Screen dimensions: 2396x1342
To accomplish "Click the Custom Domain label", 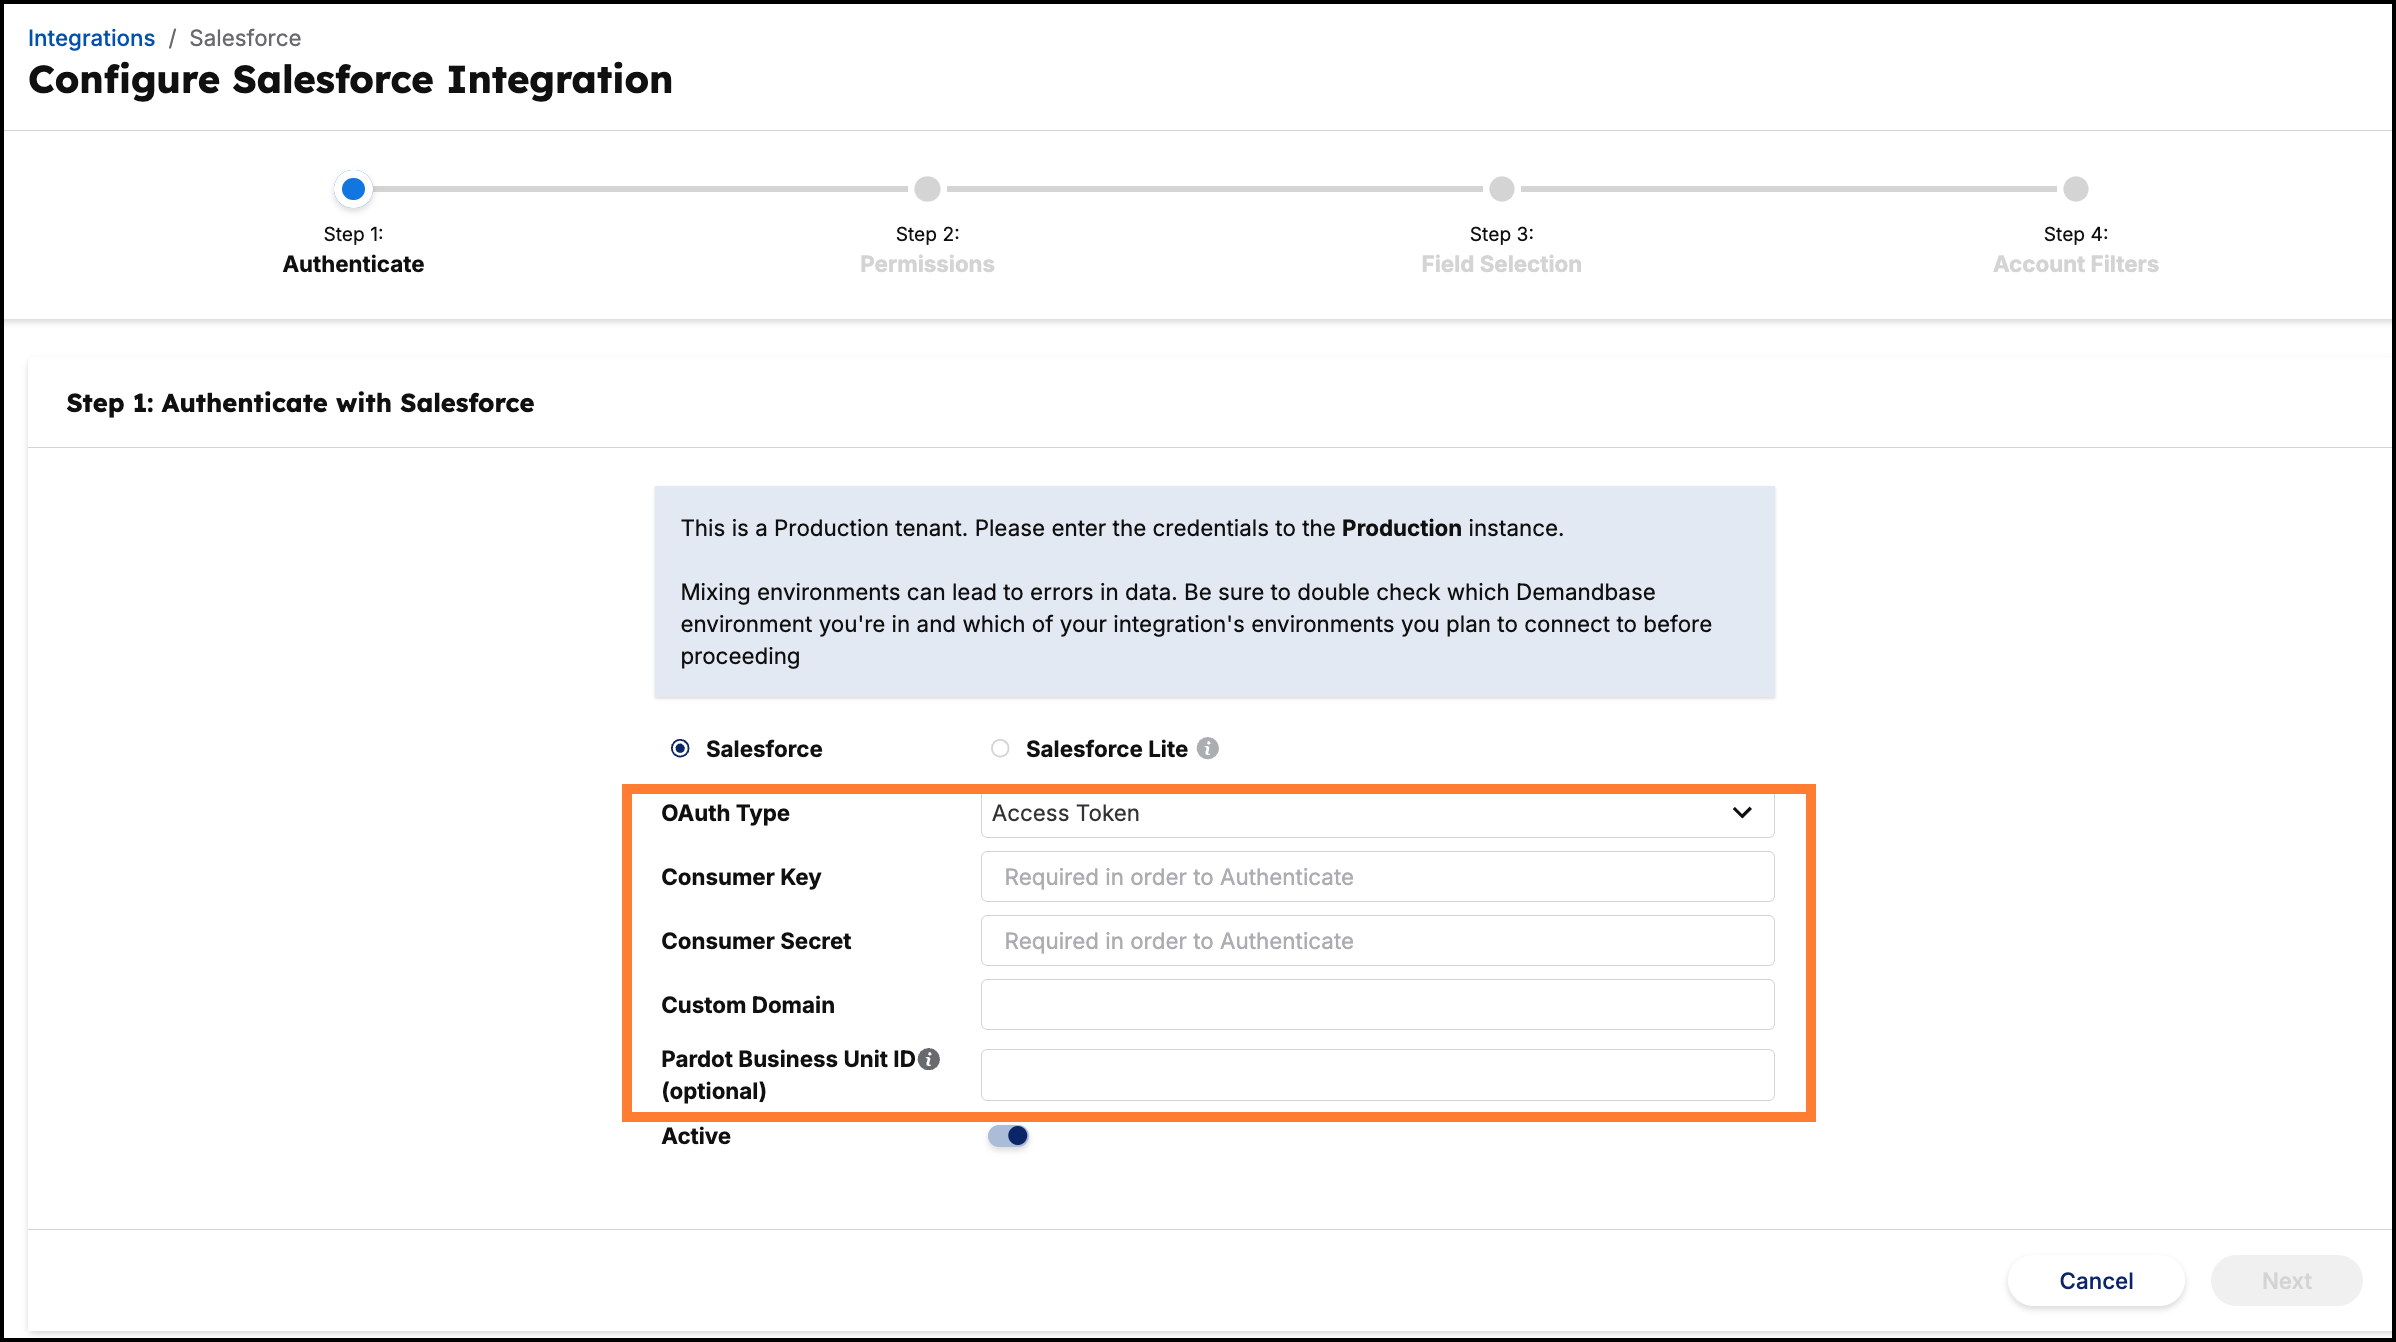I will pos(748,1005).
